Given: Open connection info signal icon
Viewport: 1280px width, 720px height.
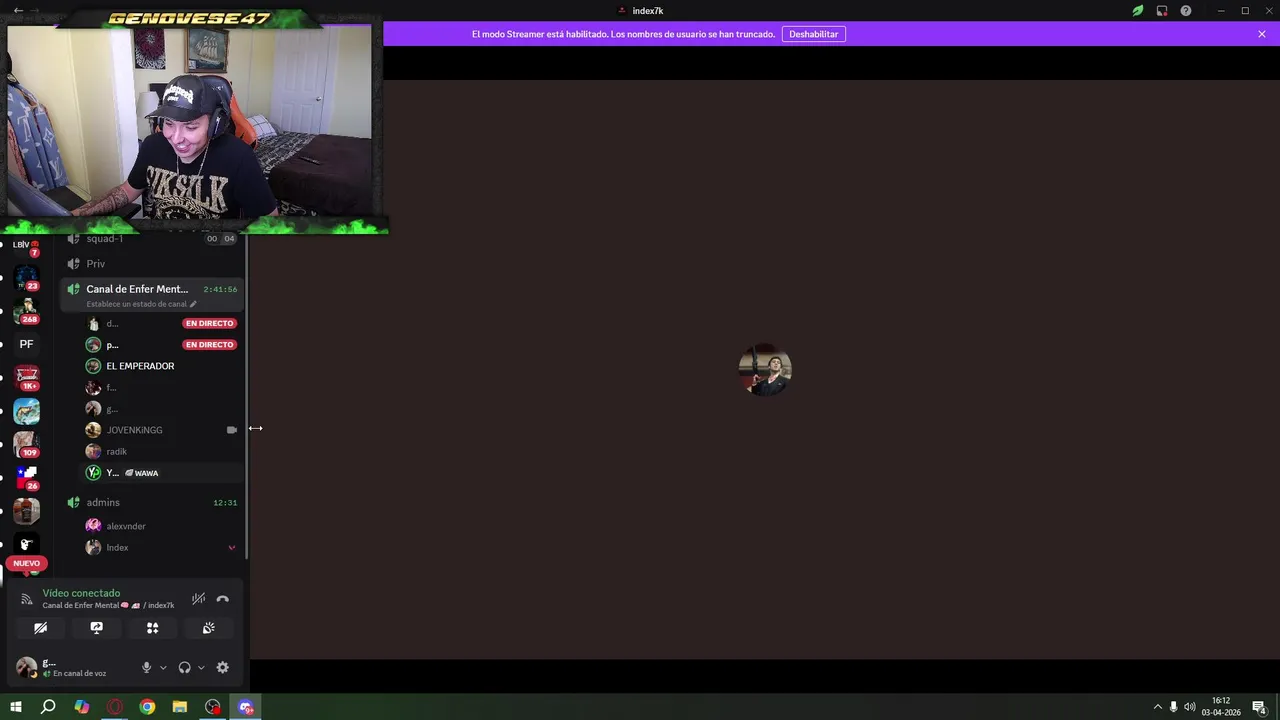Looking at the screenshot, I should (x=27, y=599).
